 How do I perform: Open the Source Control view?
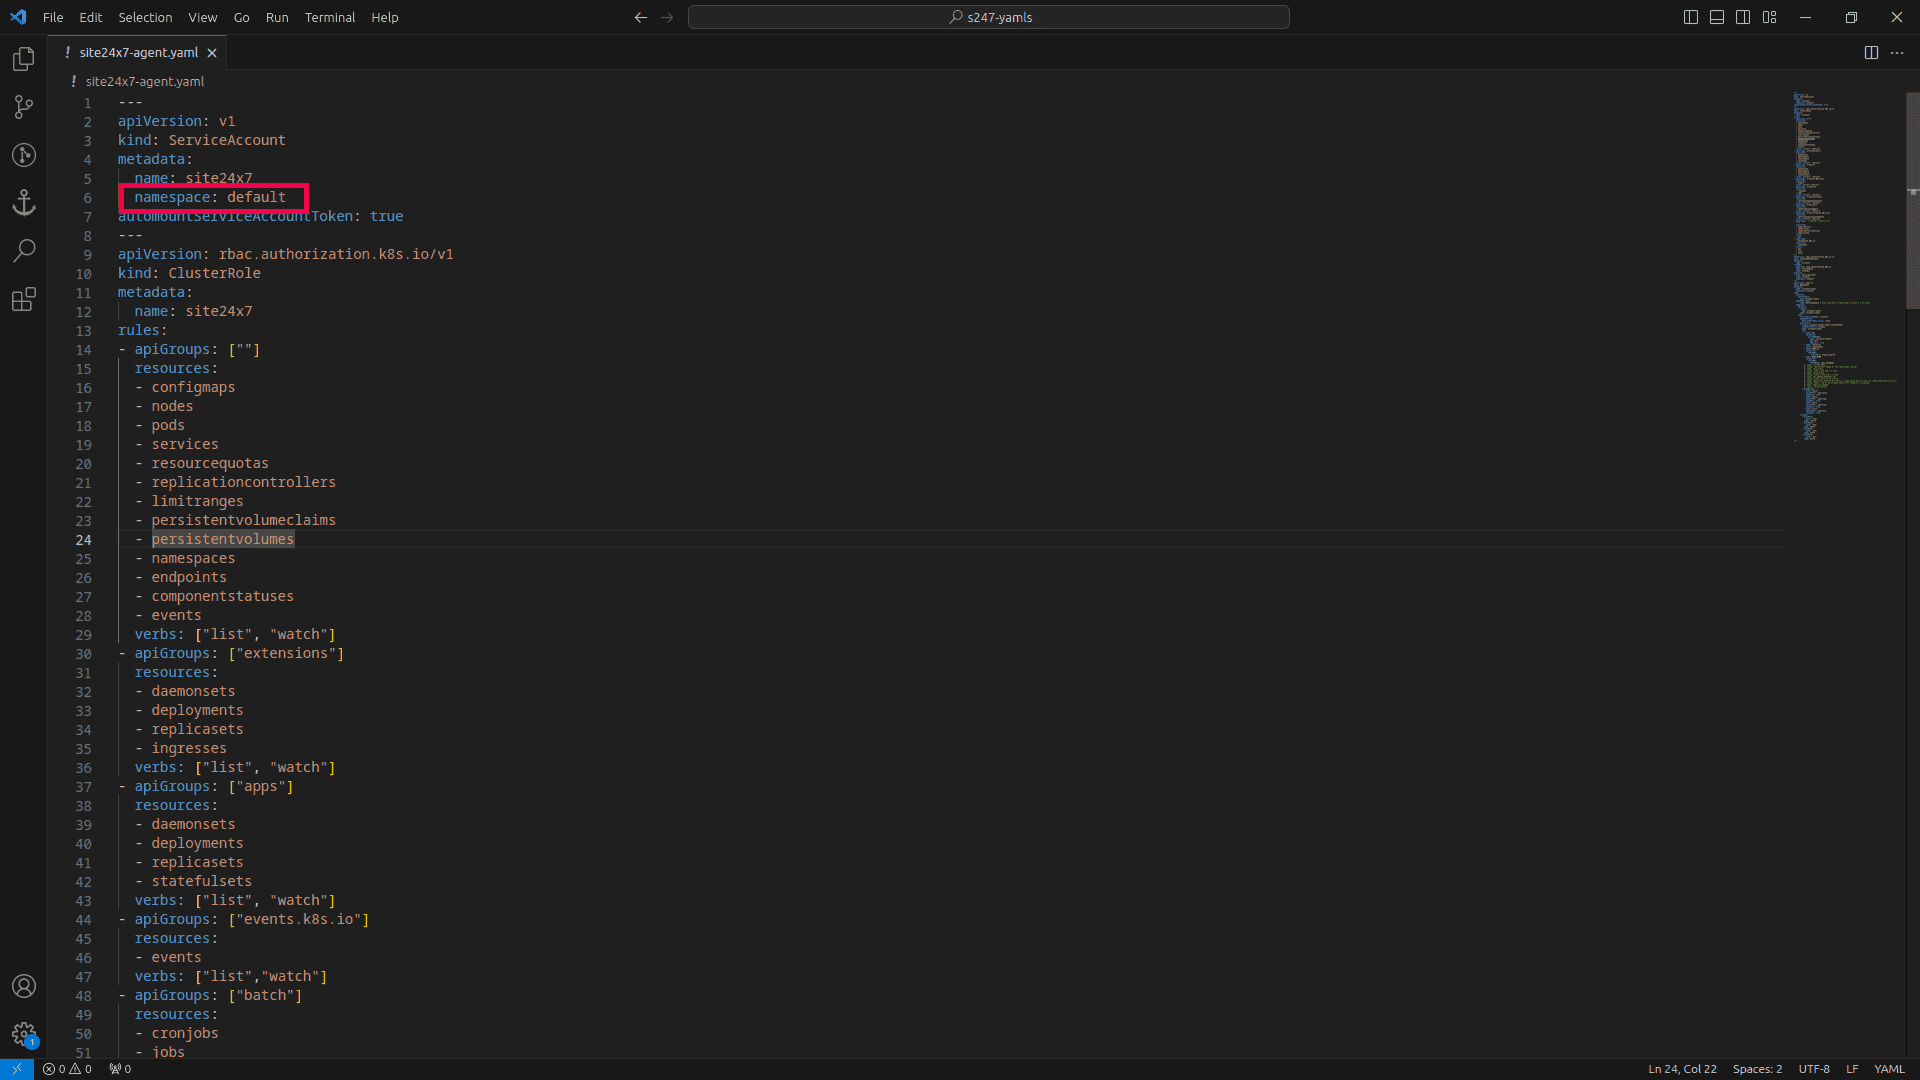tap(24, 107)
